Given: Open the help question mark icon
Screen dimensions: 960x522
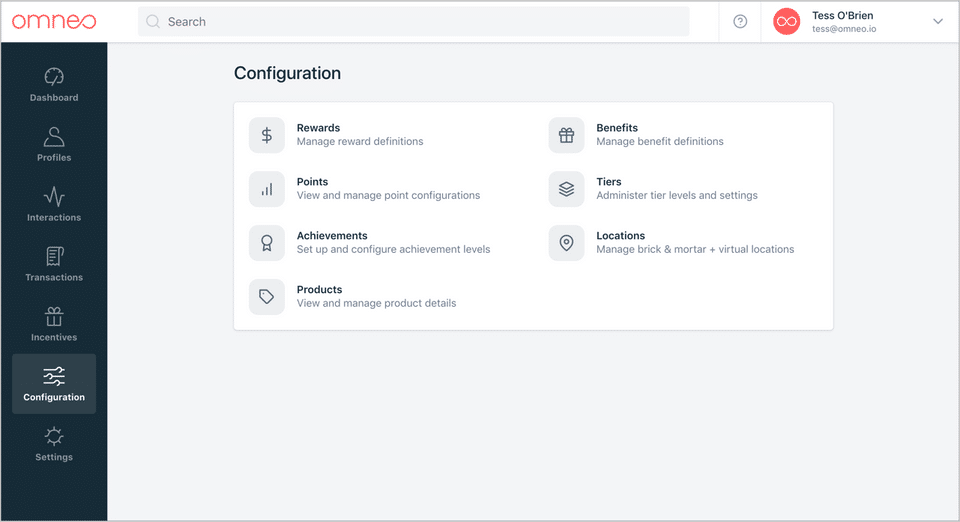Looking at the screenshot, I should [x=740, y=22].
